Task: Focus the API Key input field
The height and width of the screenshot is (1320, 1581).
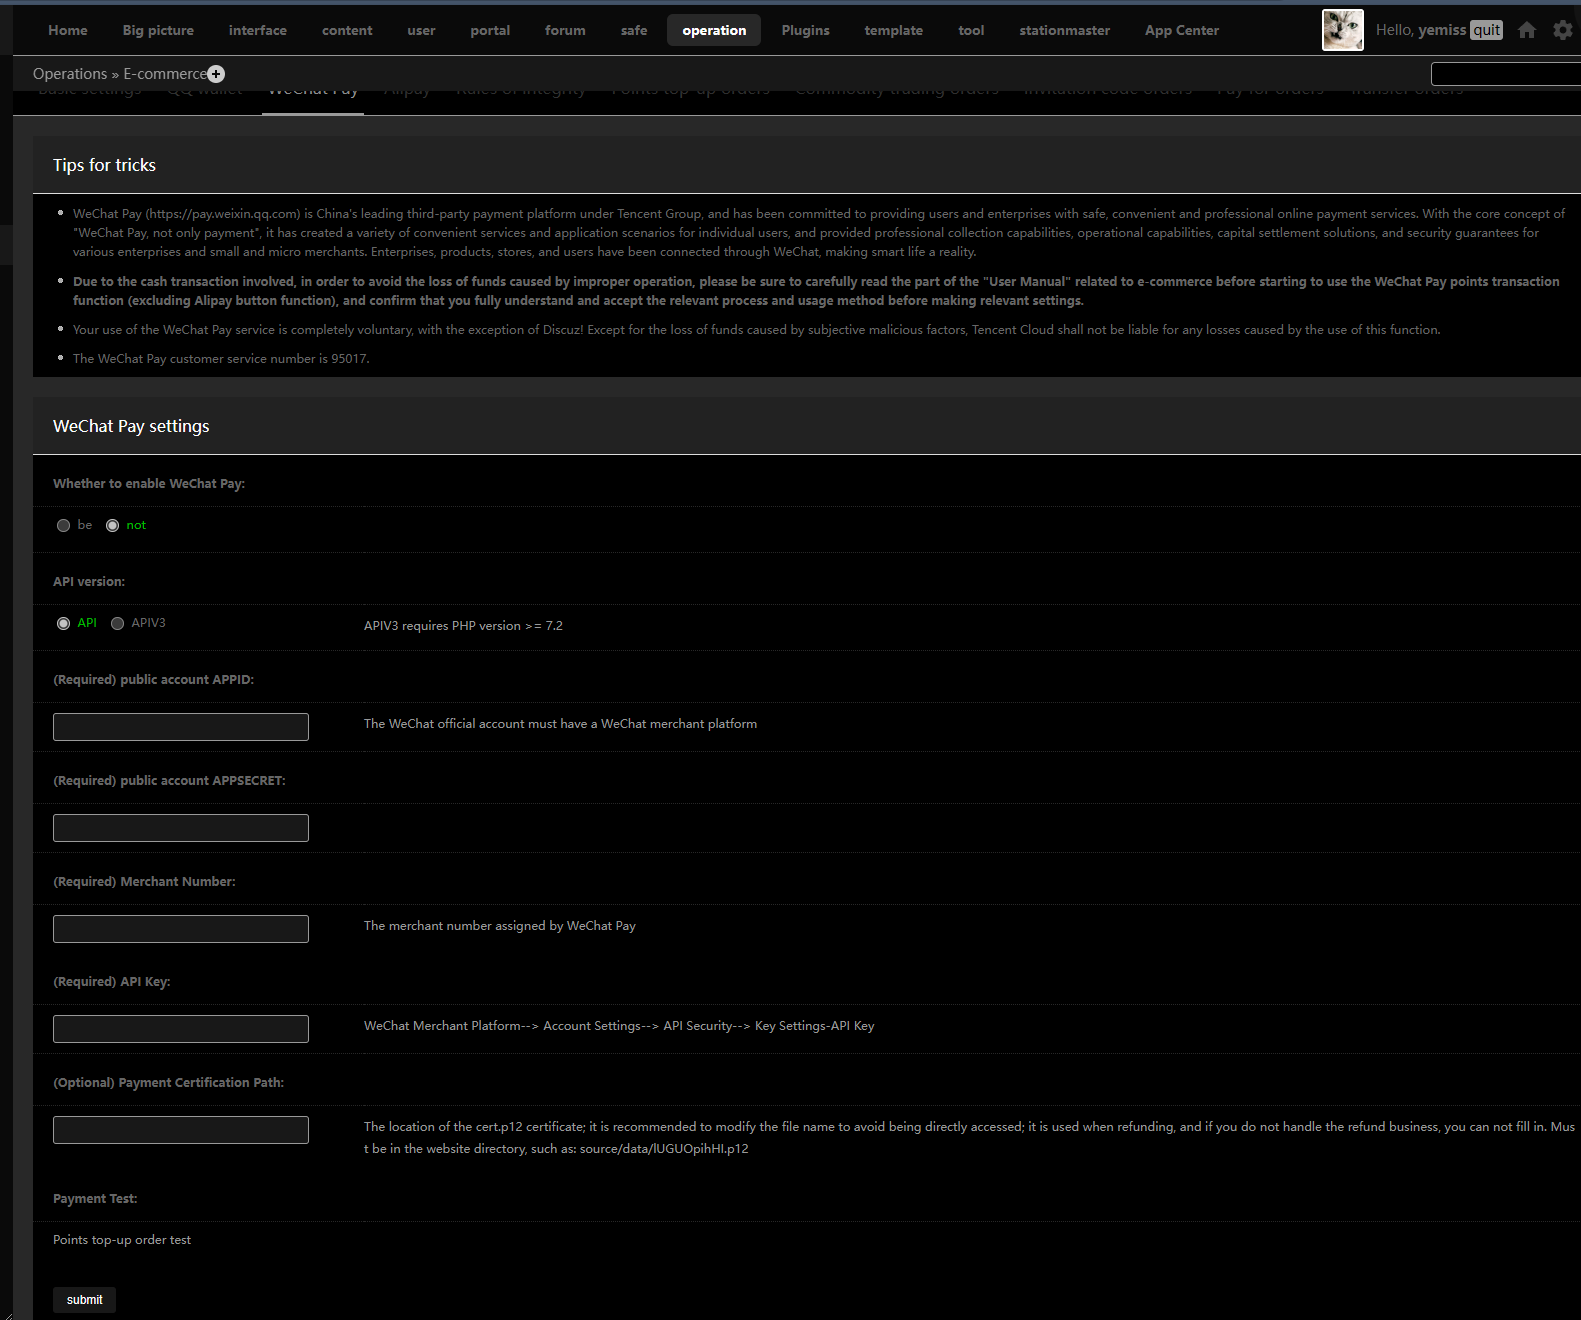Action: [x=181, y=1029]
